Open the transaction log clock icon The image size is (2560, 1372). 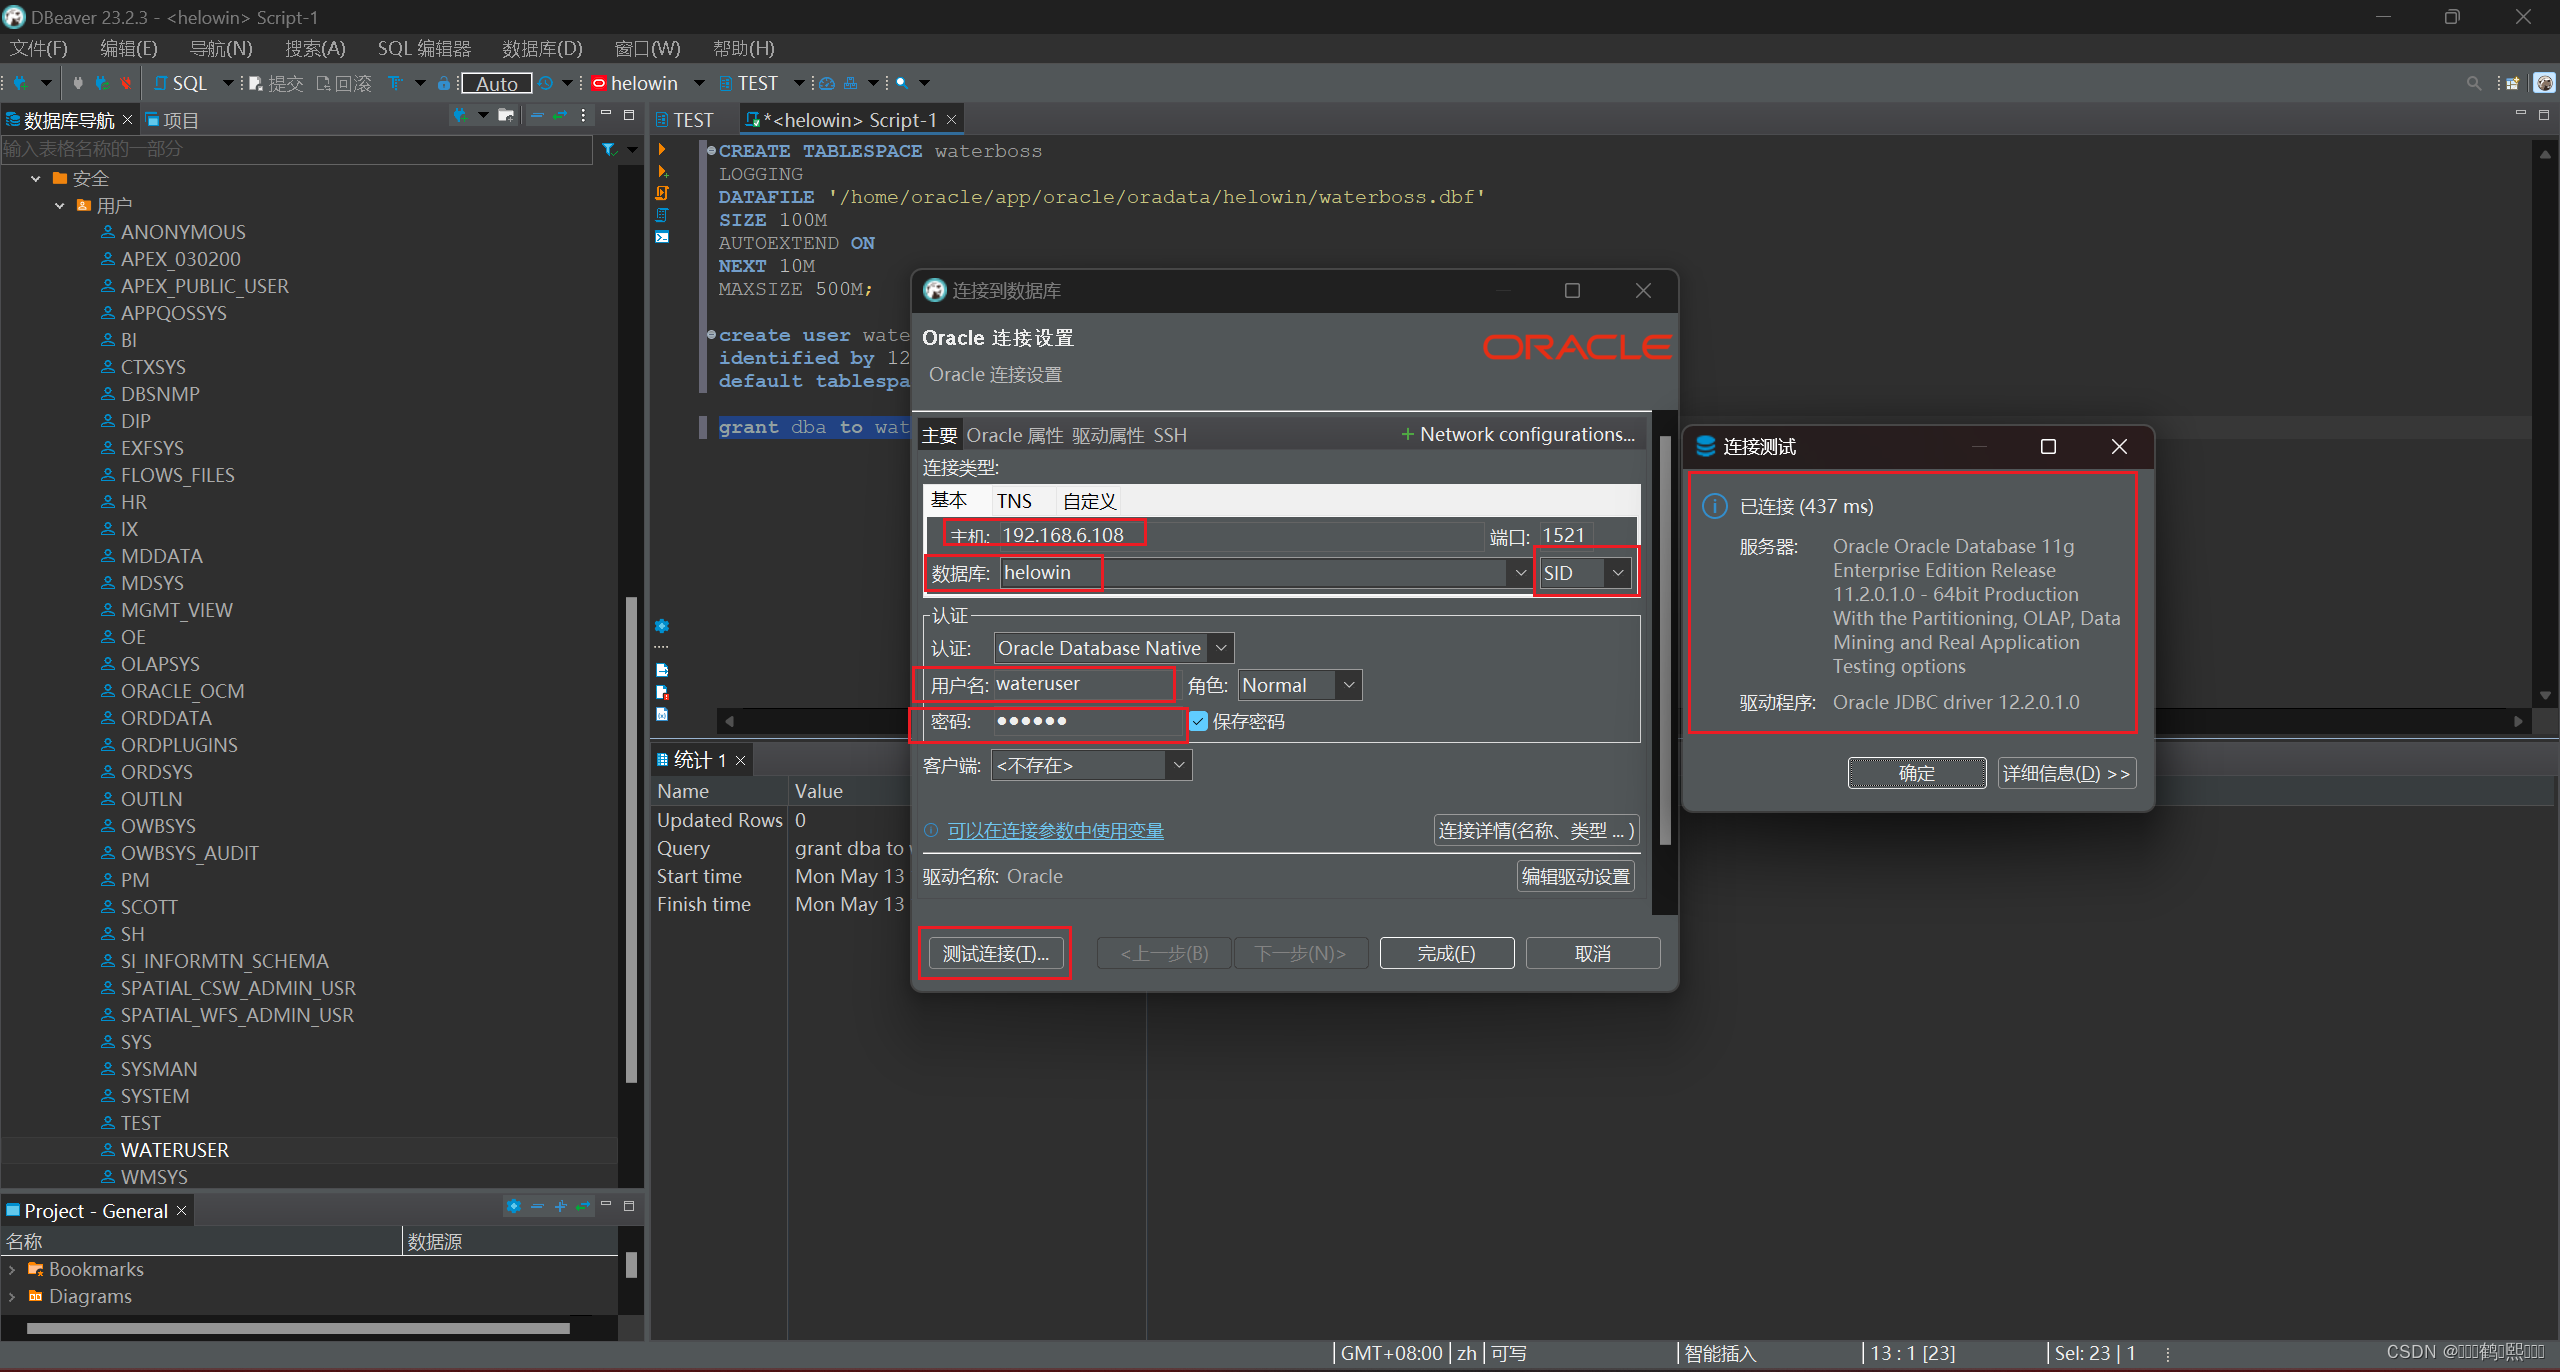point(546,83)
